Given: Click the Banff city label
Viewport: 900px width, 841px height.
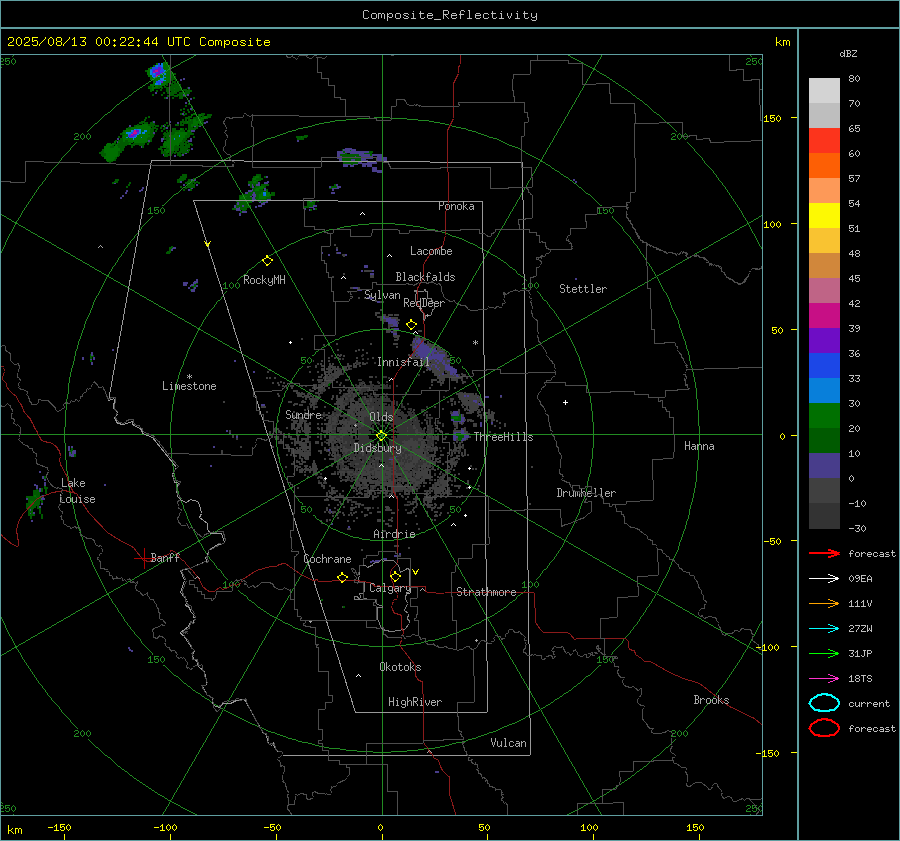Looking at the screenshot, I should point(165,558).
